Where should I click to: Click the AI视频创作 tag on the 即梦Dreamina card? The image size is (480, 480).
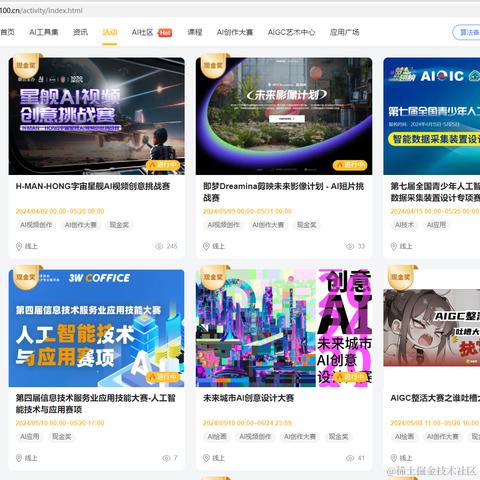[x=224, y=225]
